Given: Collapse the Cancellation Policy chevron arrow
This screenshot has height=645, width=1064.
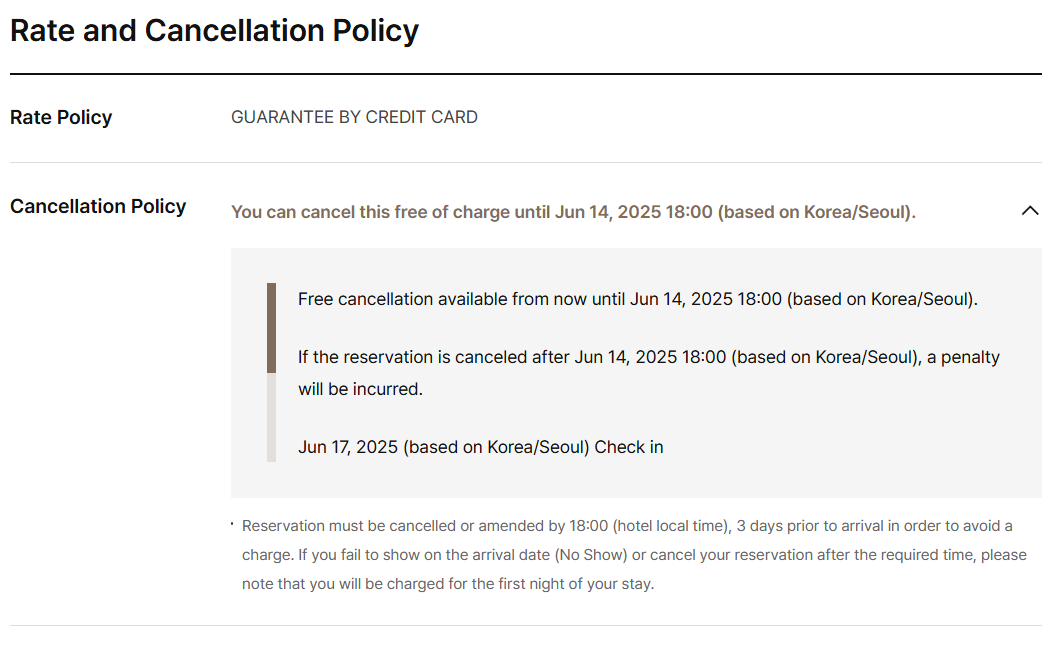Looking at the screenshot, I should pyautogui.click(x=1030, y=211).
